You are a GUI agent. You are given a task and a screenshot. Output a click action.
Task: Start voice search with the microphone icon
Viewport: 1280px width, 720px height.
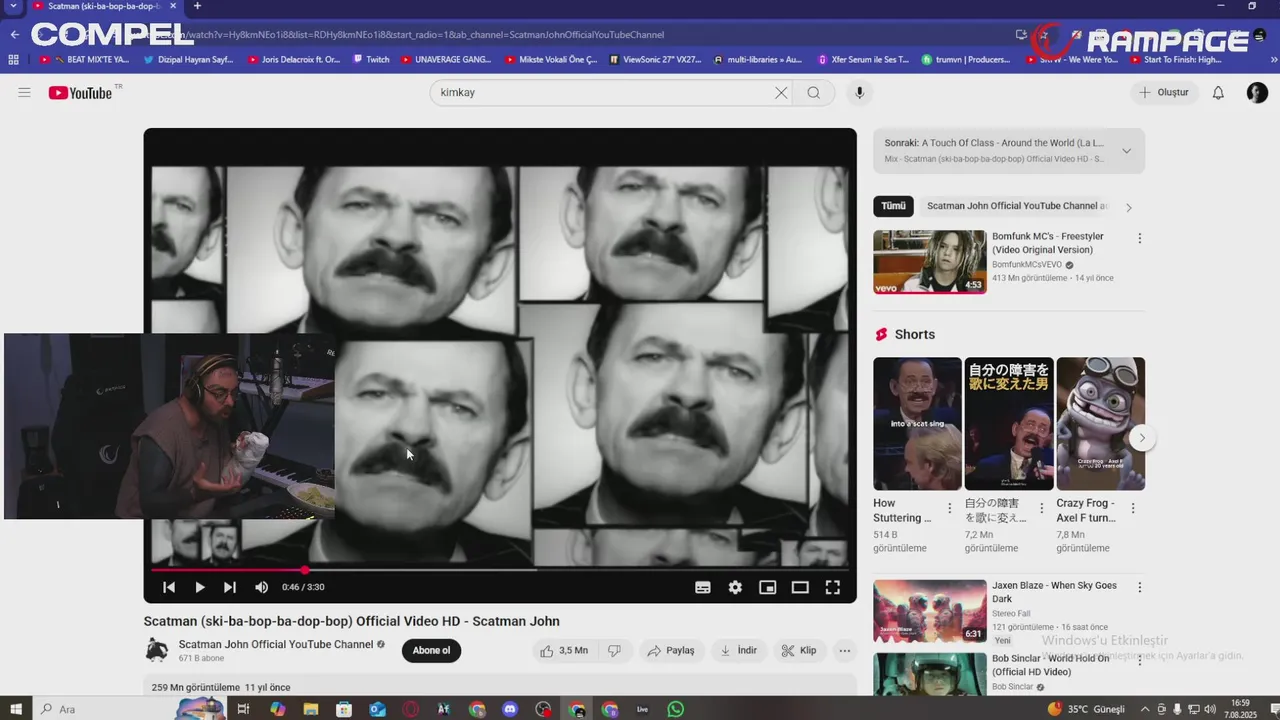click(x=859, y=93)
